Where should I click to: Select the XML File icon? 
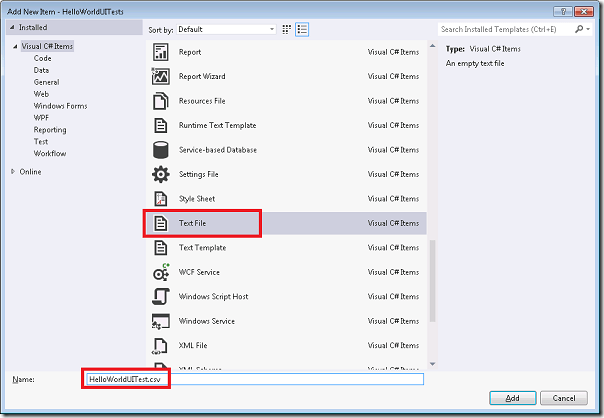(x=160, y=346)
